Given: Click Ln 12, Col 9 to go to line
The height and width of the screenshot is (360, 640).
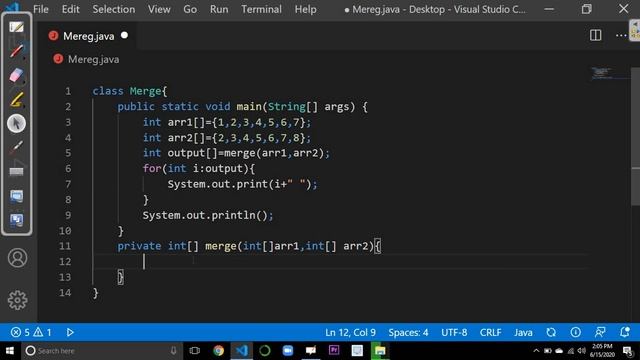Looking at the screenshot, I should pos(350,332).
